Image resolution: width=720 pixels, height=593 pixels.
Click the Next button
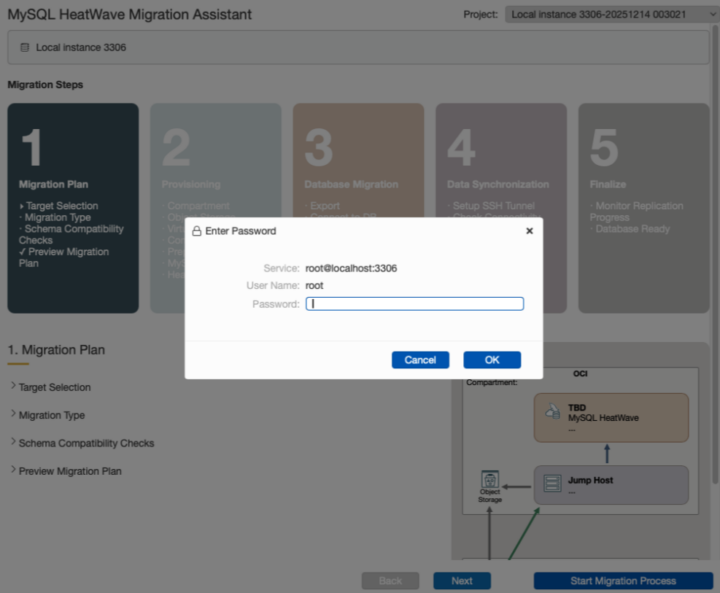462,581
